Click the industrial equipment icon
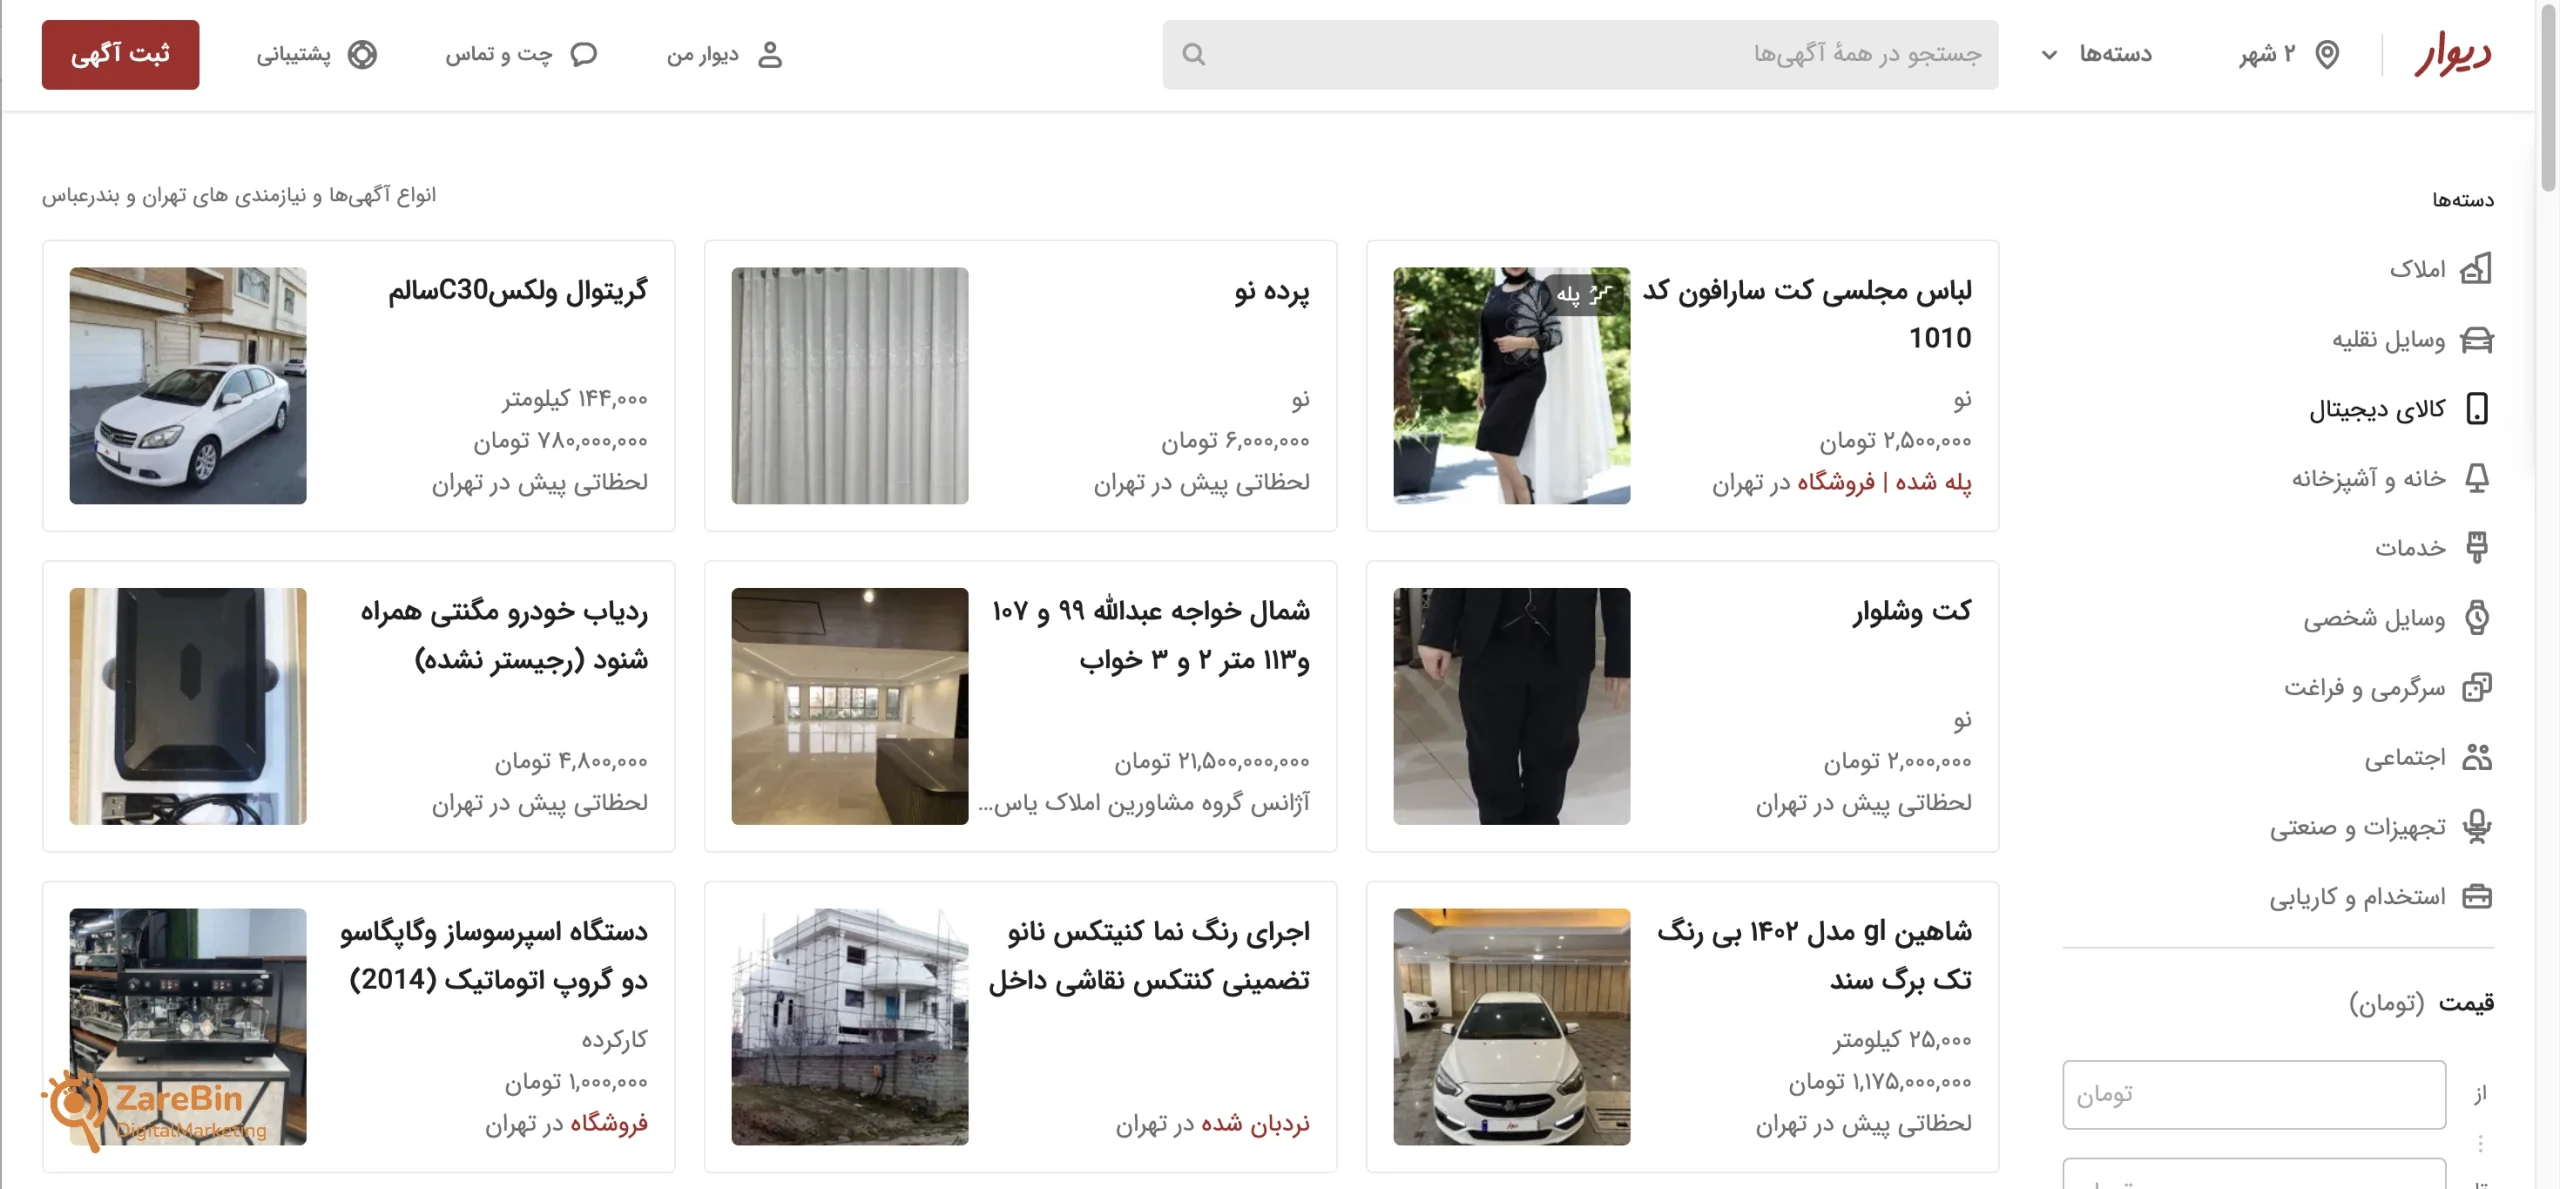 coord(2477,826)
